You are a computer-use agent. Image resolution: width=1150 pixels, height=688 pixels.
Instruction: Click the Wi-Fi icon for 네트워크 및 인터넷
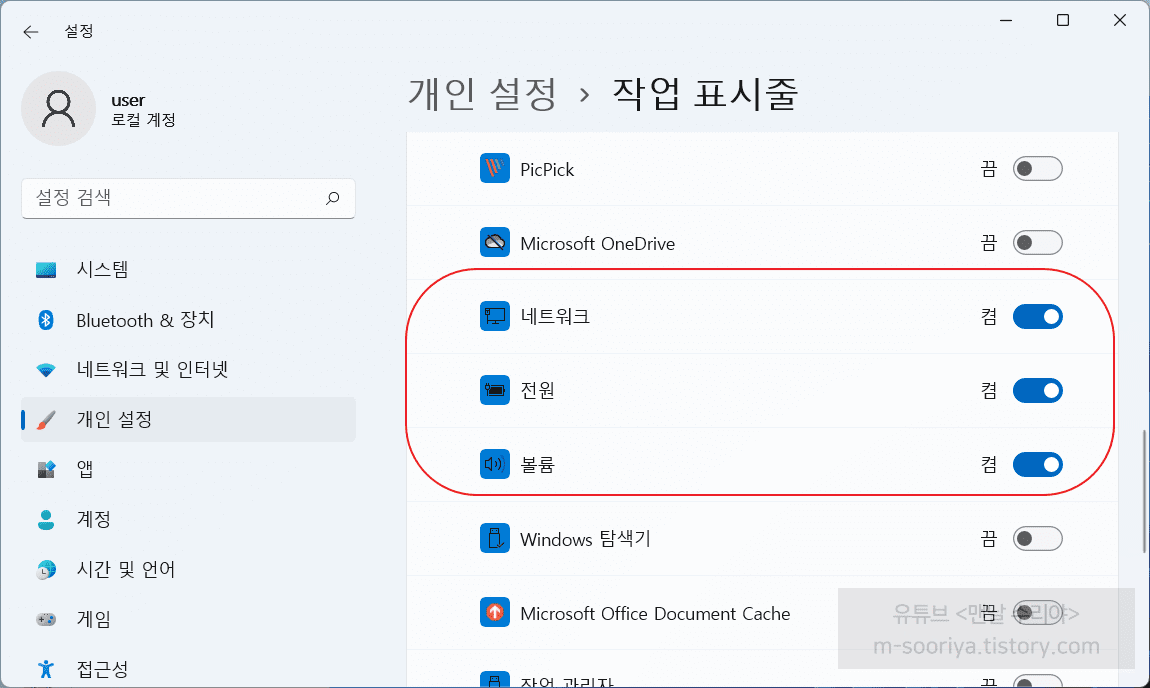point(46,370)
